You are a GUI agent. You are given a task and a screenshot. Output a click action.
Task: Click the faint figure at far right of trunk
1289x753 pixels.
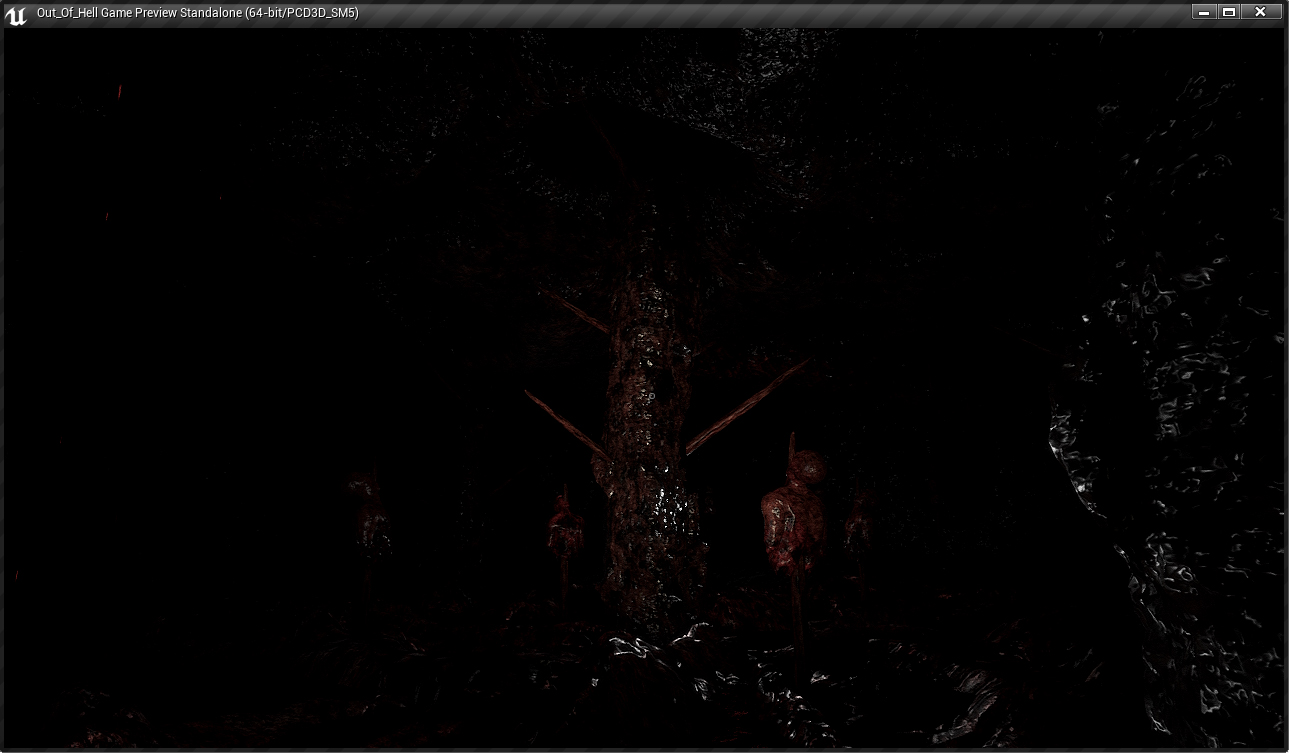point(856,525)
